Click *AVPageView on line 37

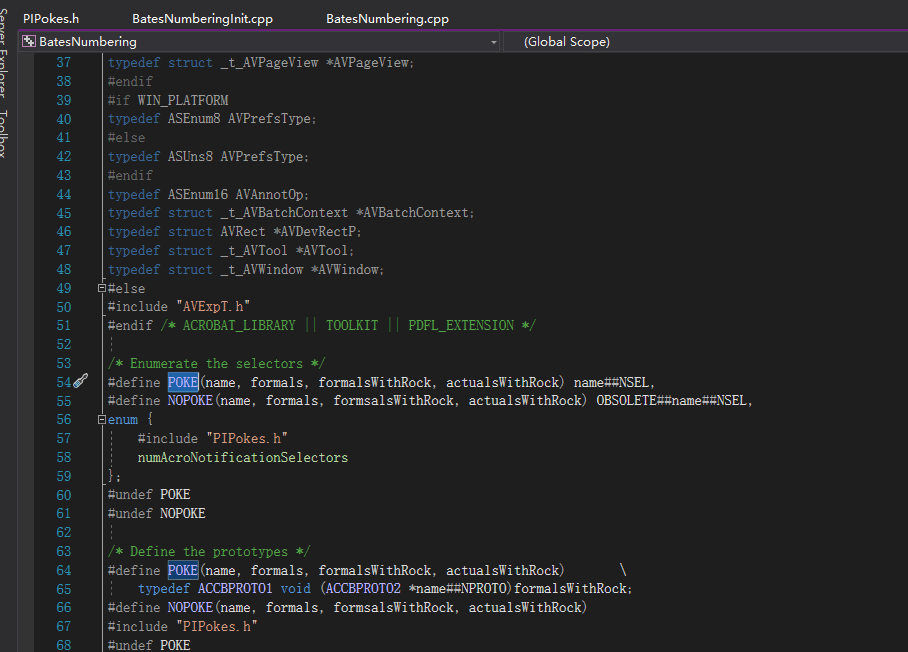tap(367, 63)
